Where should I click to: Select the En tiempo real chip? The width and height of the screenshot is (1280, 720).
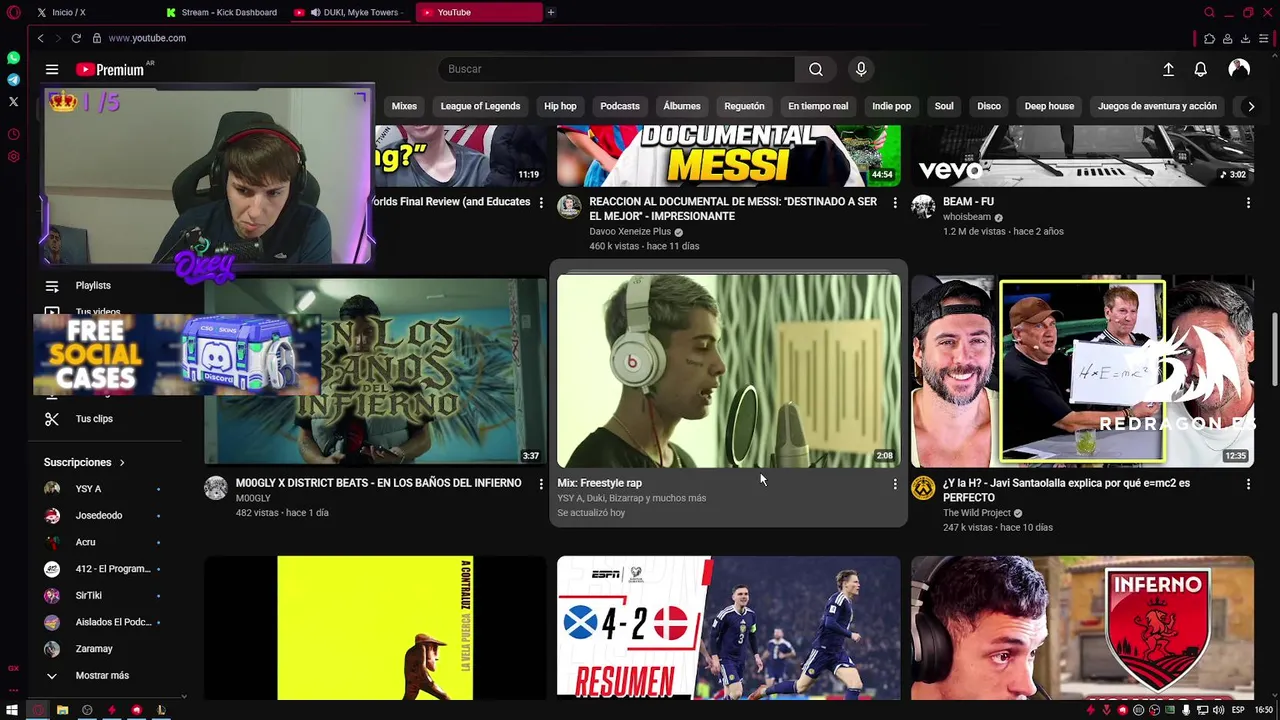click(x=818, y=106)
